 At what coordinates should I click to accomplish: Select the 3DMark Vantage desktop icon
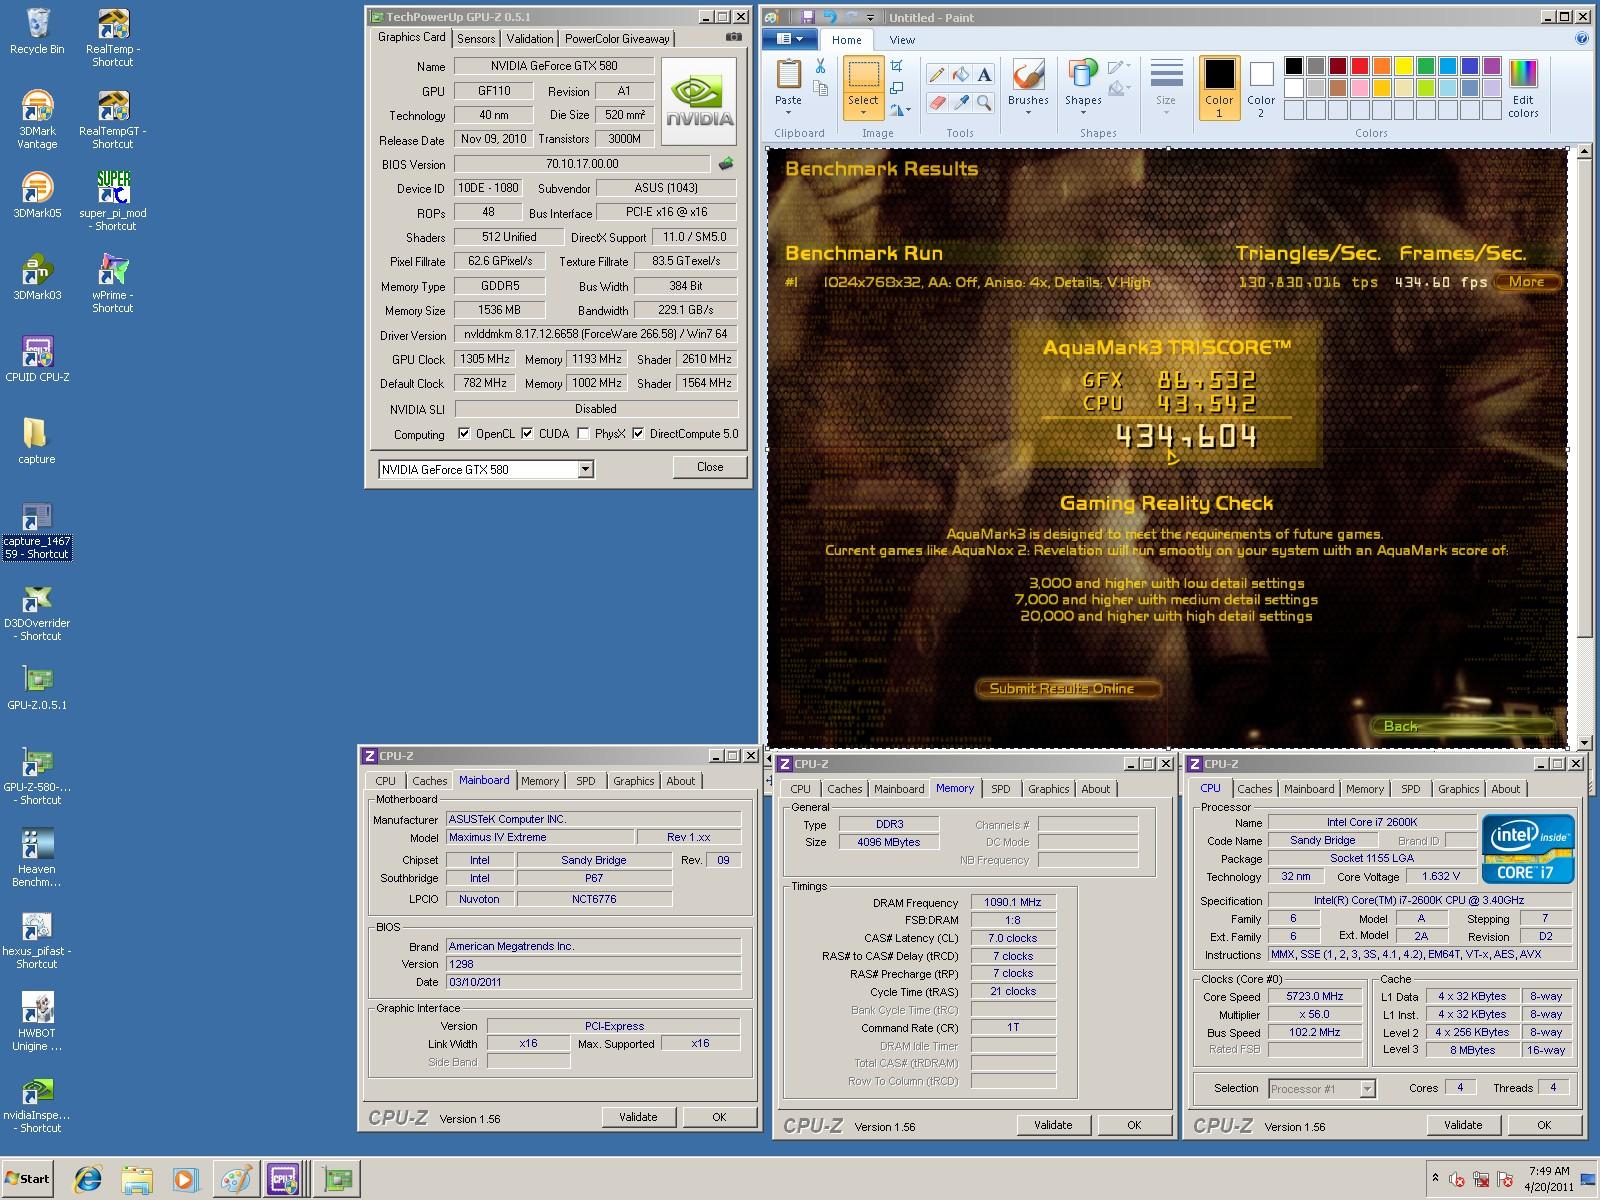pos(37,120)
